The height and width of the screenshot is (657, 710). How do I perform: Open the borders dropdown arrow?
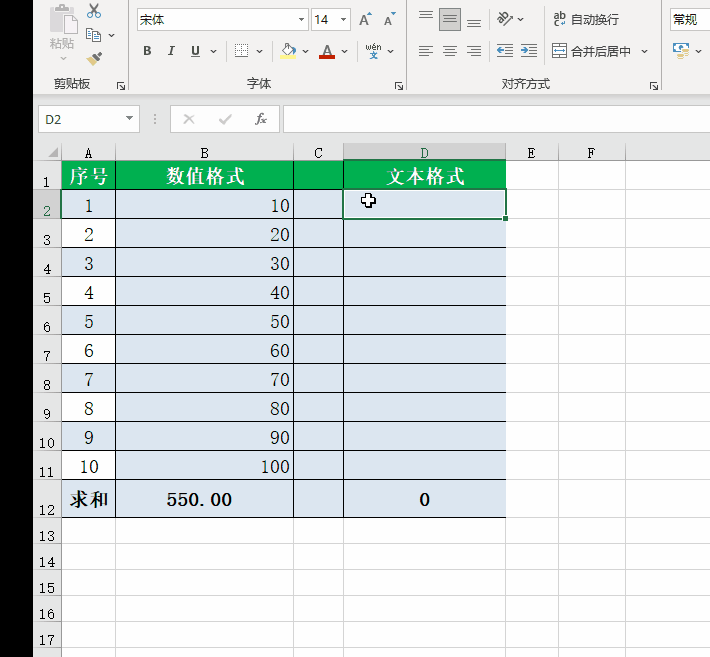click(x=259, y=51)
